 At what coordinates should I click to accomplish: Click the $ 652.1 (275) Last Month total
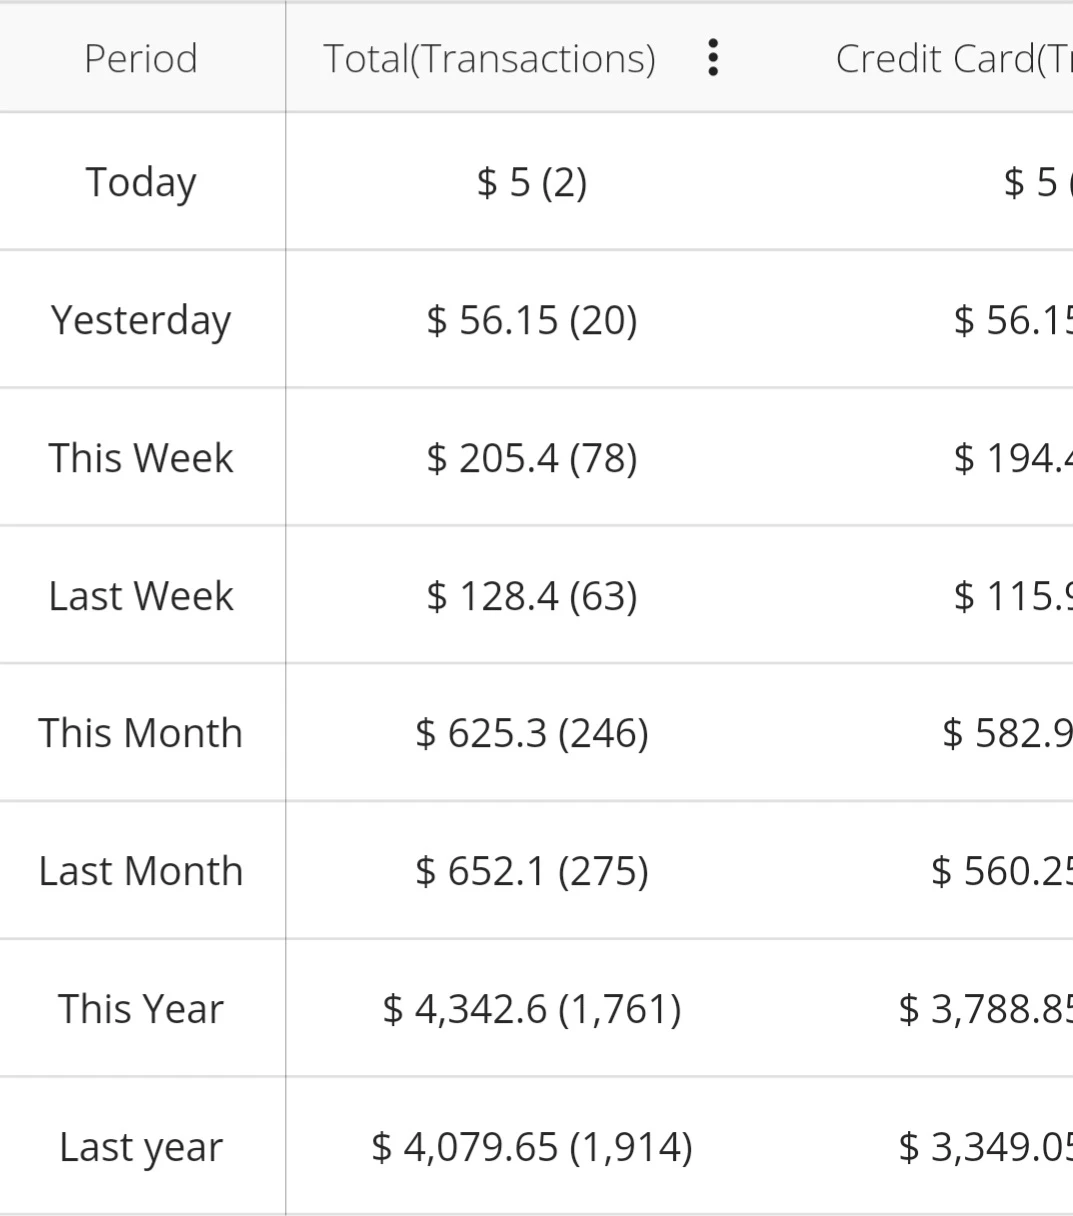(x=532, y=871)
